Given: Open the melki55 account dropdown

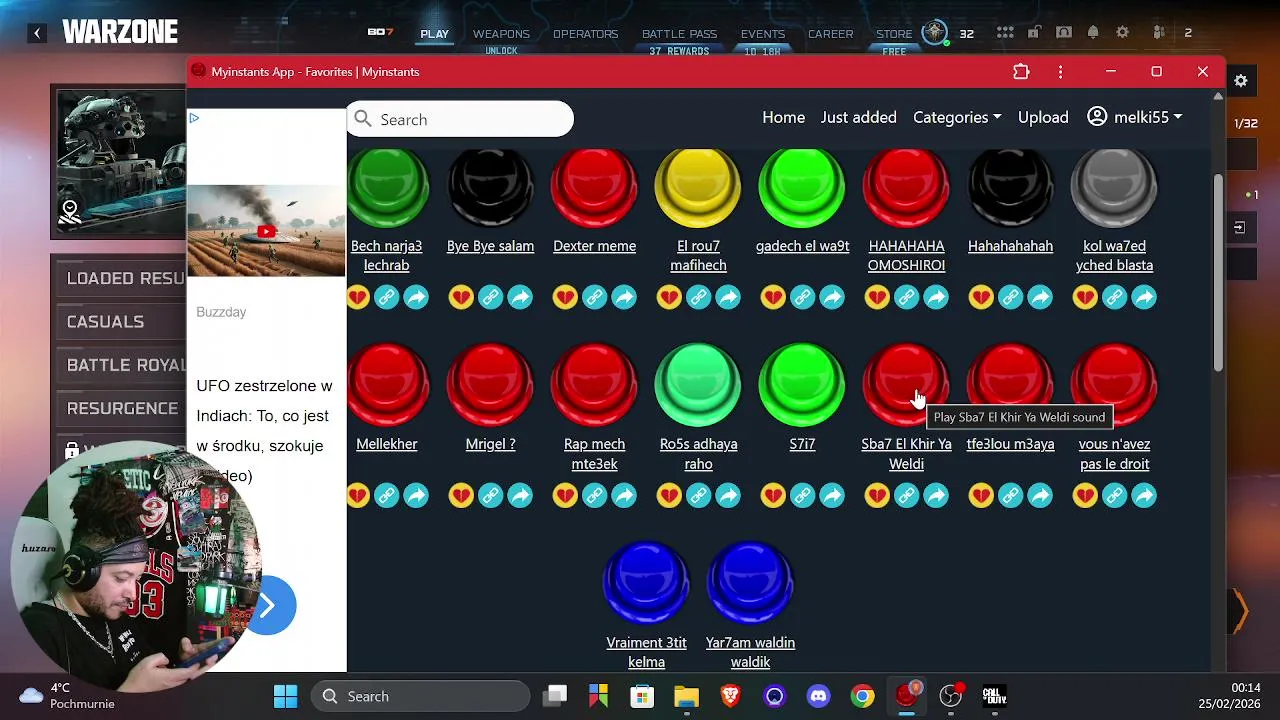Looking at the screenshot, I should tap(1134, 117).
